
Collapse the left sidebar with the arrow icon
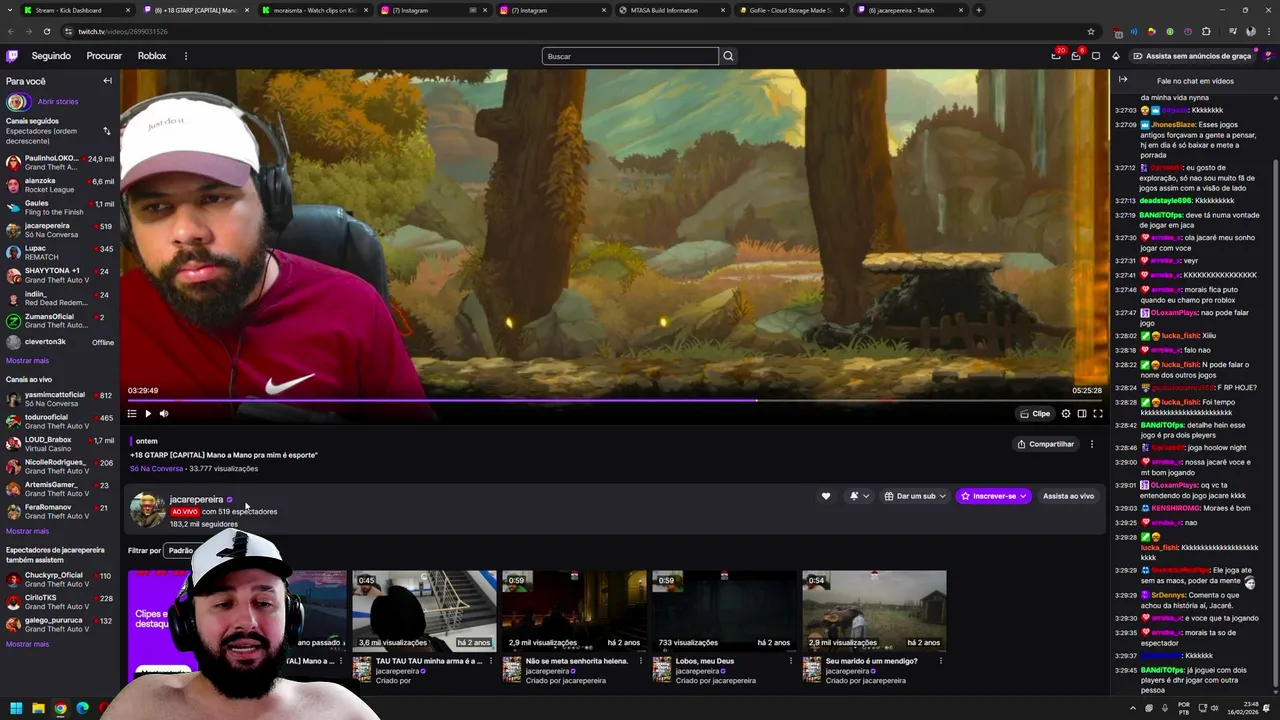point(107,81)
